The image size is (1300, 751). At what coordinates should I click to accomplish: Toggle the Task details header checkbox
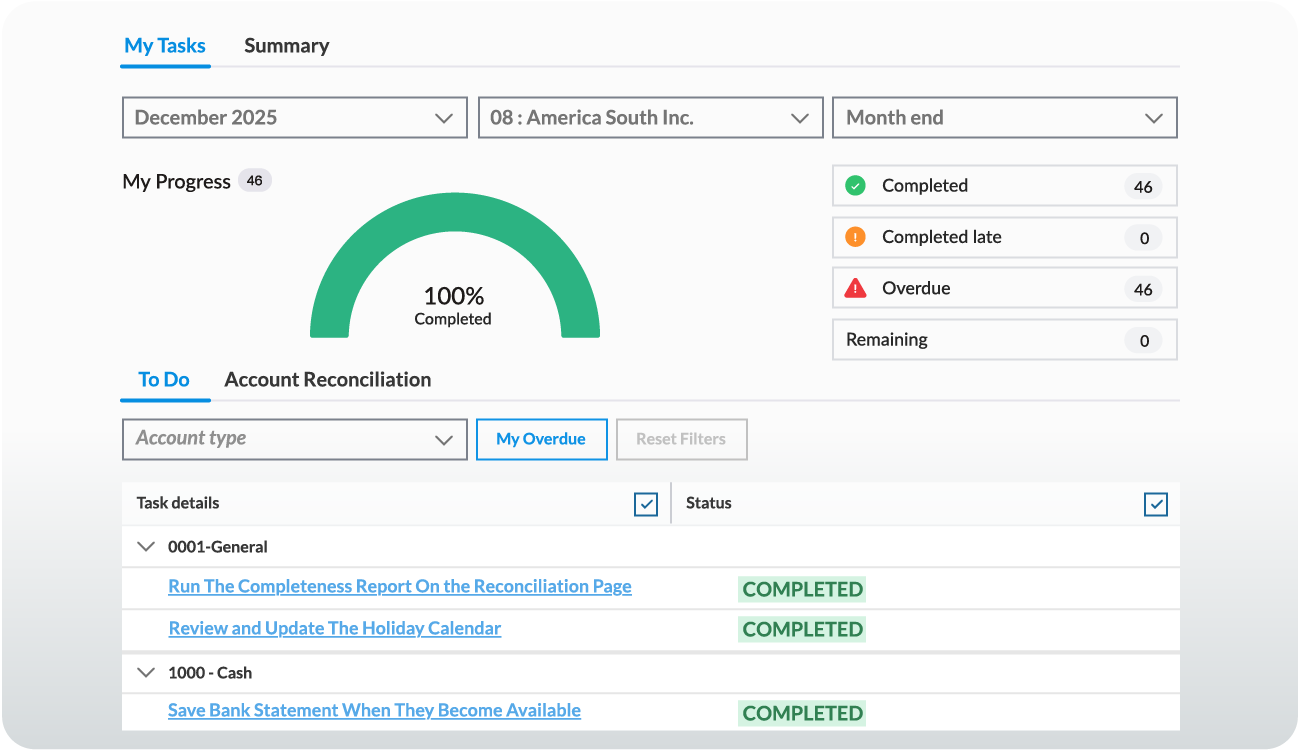[645, 504]
